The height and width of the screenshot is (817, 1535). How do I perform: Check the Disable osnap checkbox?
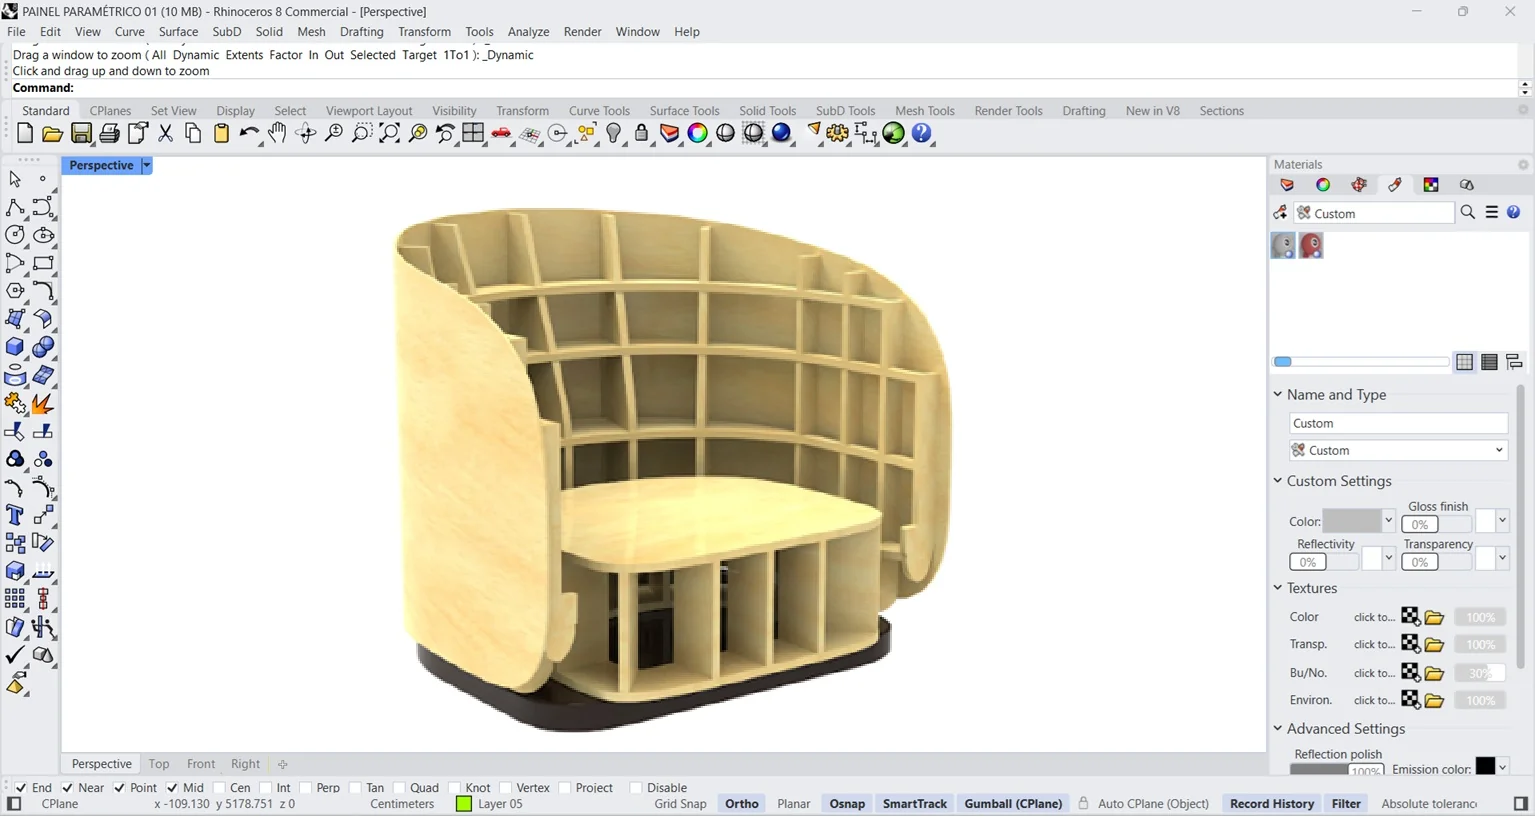pyautogui.click(x=635, y=788)
